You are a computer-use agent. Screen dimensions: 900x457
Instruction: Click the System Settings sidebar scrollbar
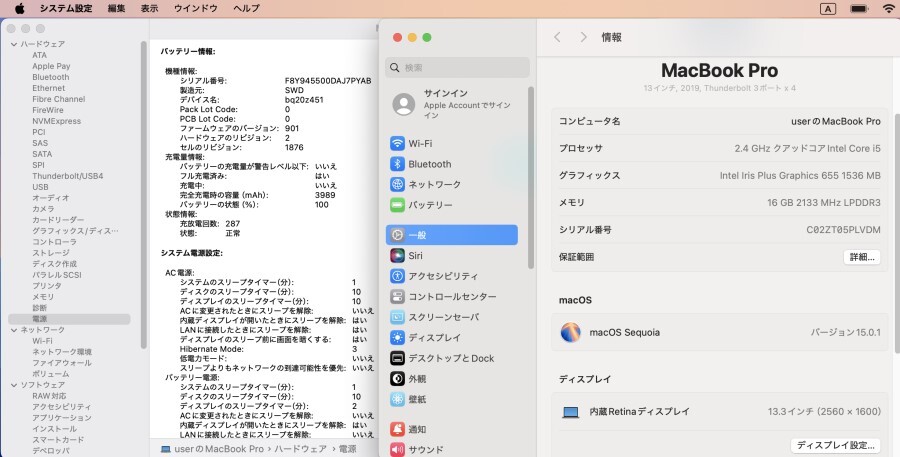531,178
